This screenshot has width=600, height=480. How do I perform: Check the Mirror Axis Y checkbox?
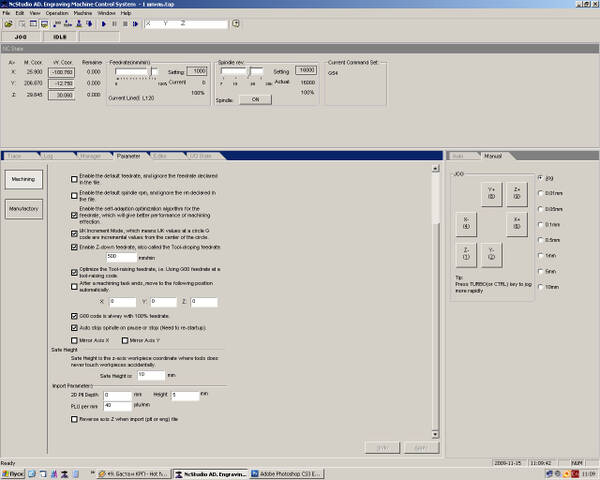click(125, 340)
